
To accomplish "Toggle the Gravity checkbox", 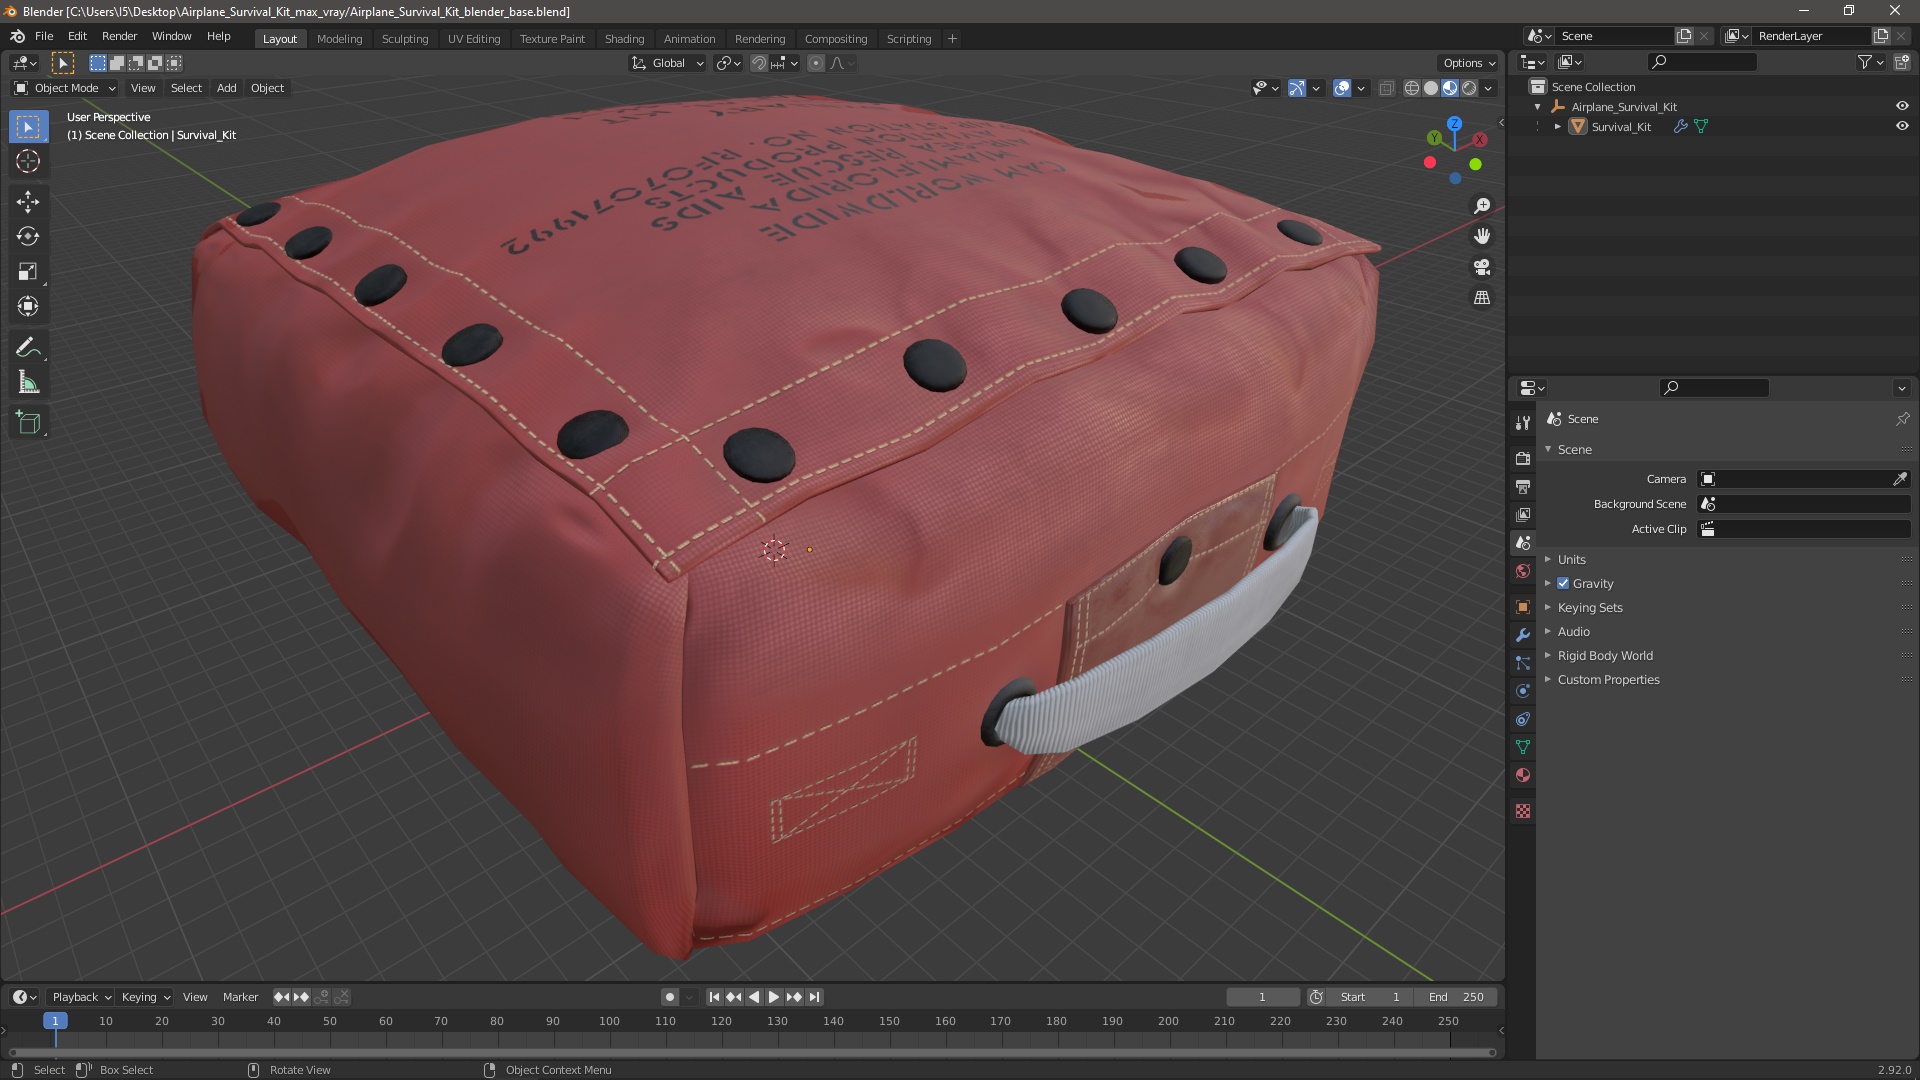I will [x=1563, y=583].
